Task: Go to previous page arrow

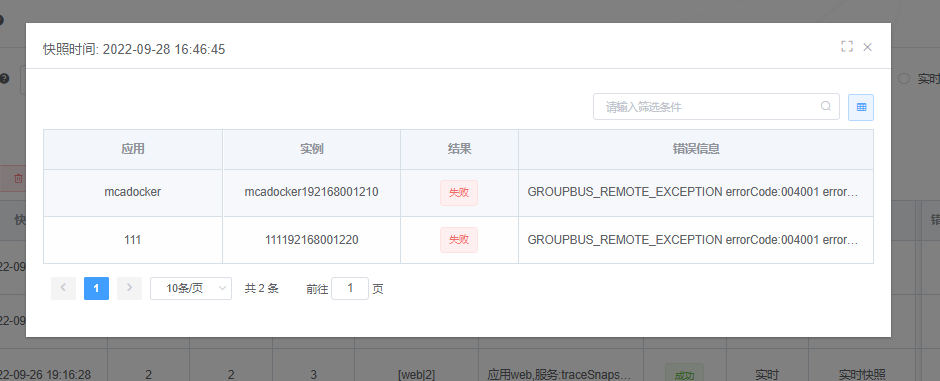Action: tap(63, 288)
